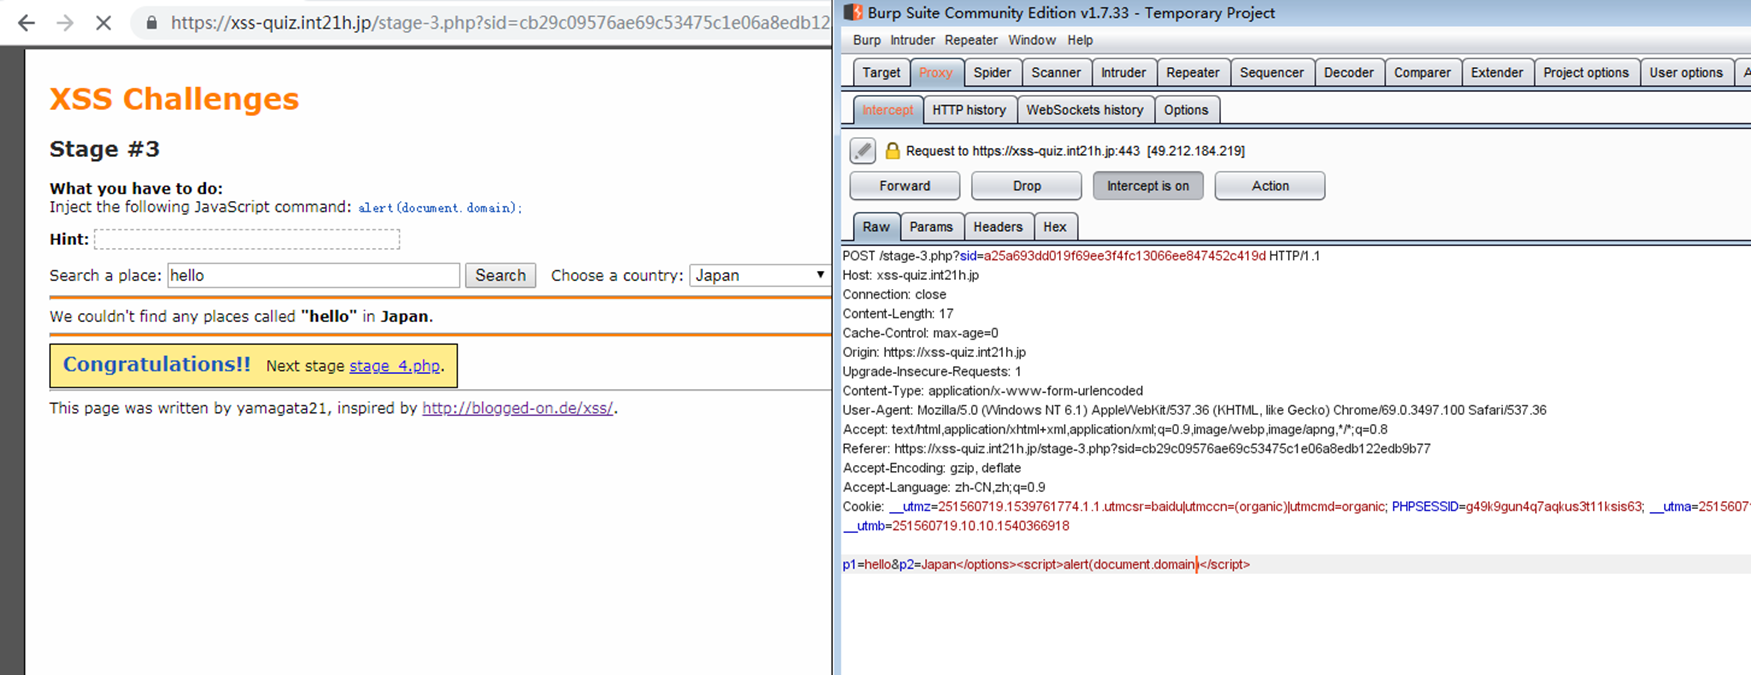The image size is (1751, 675).
Task: Switch to the Scanner tab
Action: point(1056,72)
